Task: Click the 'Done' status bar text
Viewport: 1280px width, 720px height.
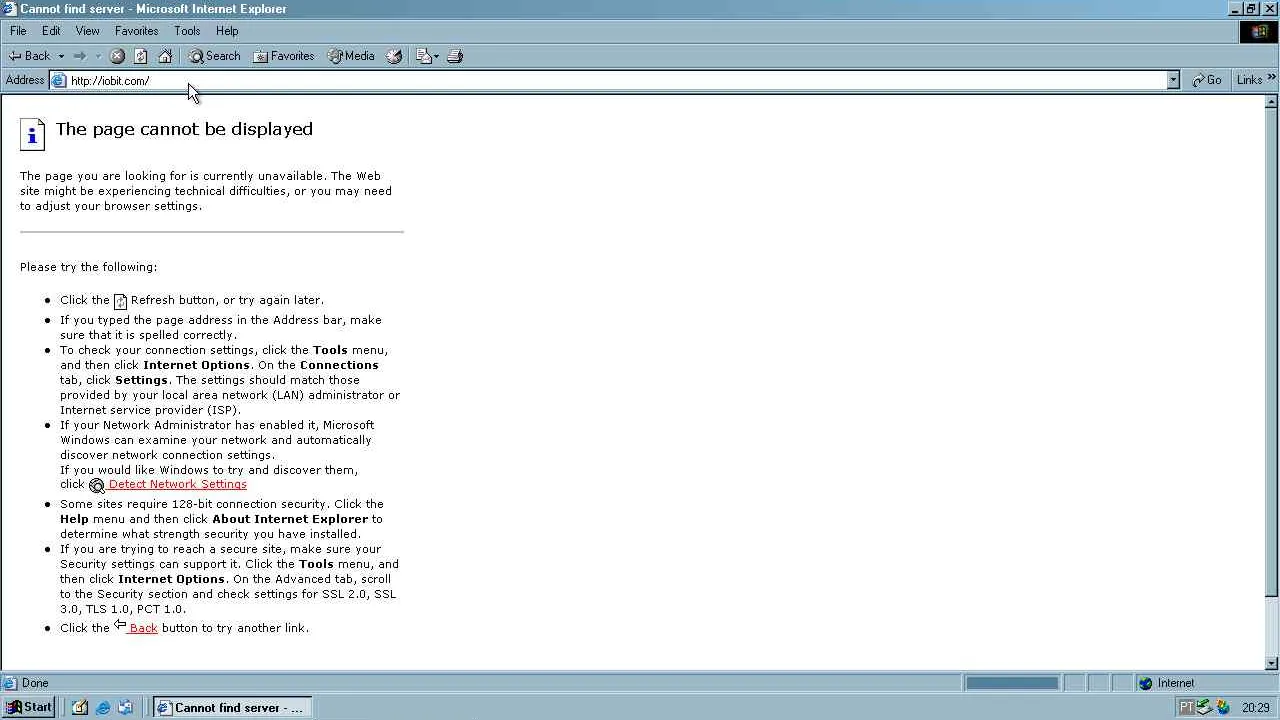Action: coord(35,683)
